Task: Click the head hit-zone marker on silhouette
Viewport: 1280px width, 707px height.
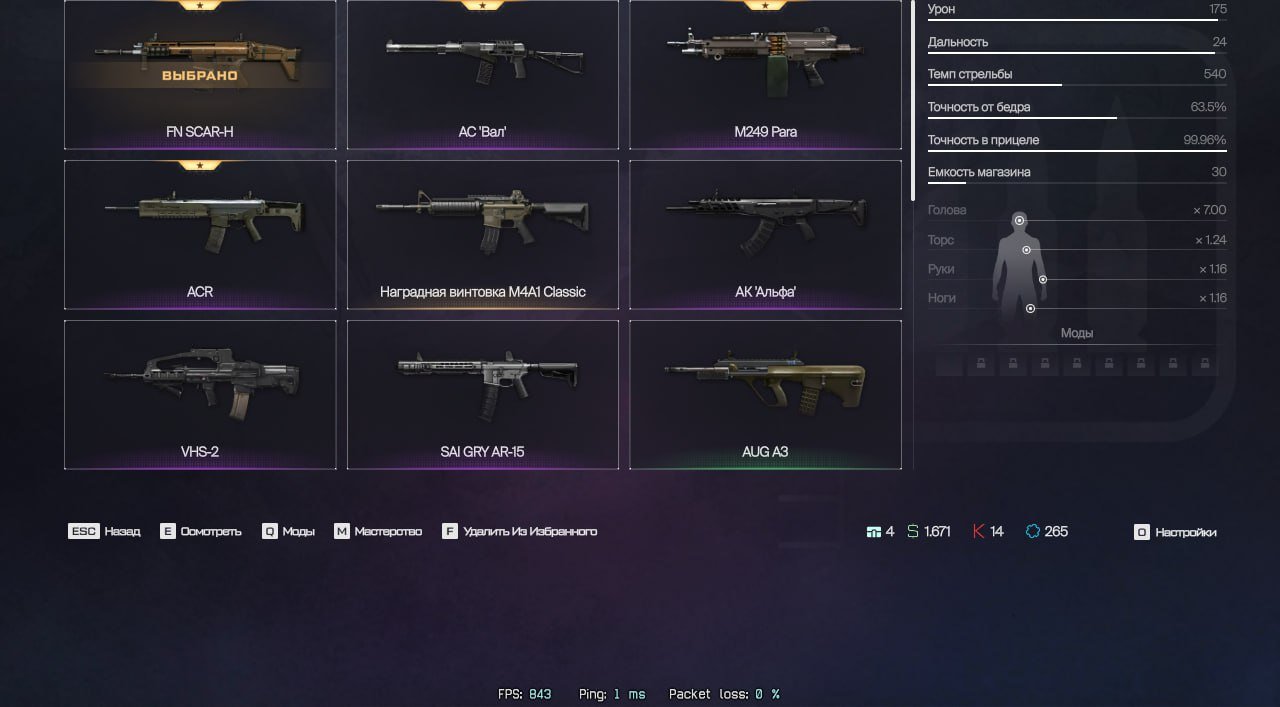Action: tap(1019, 220)
